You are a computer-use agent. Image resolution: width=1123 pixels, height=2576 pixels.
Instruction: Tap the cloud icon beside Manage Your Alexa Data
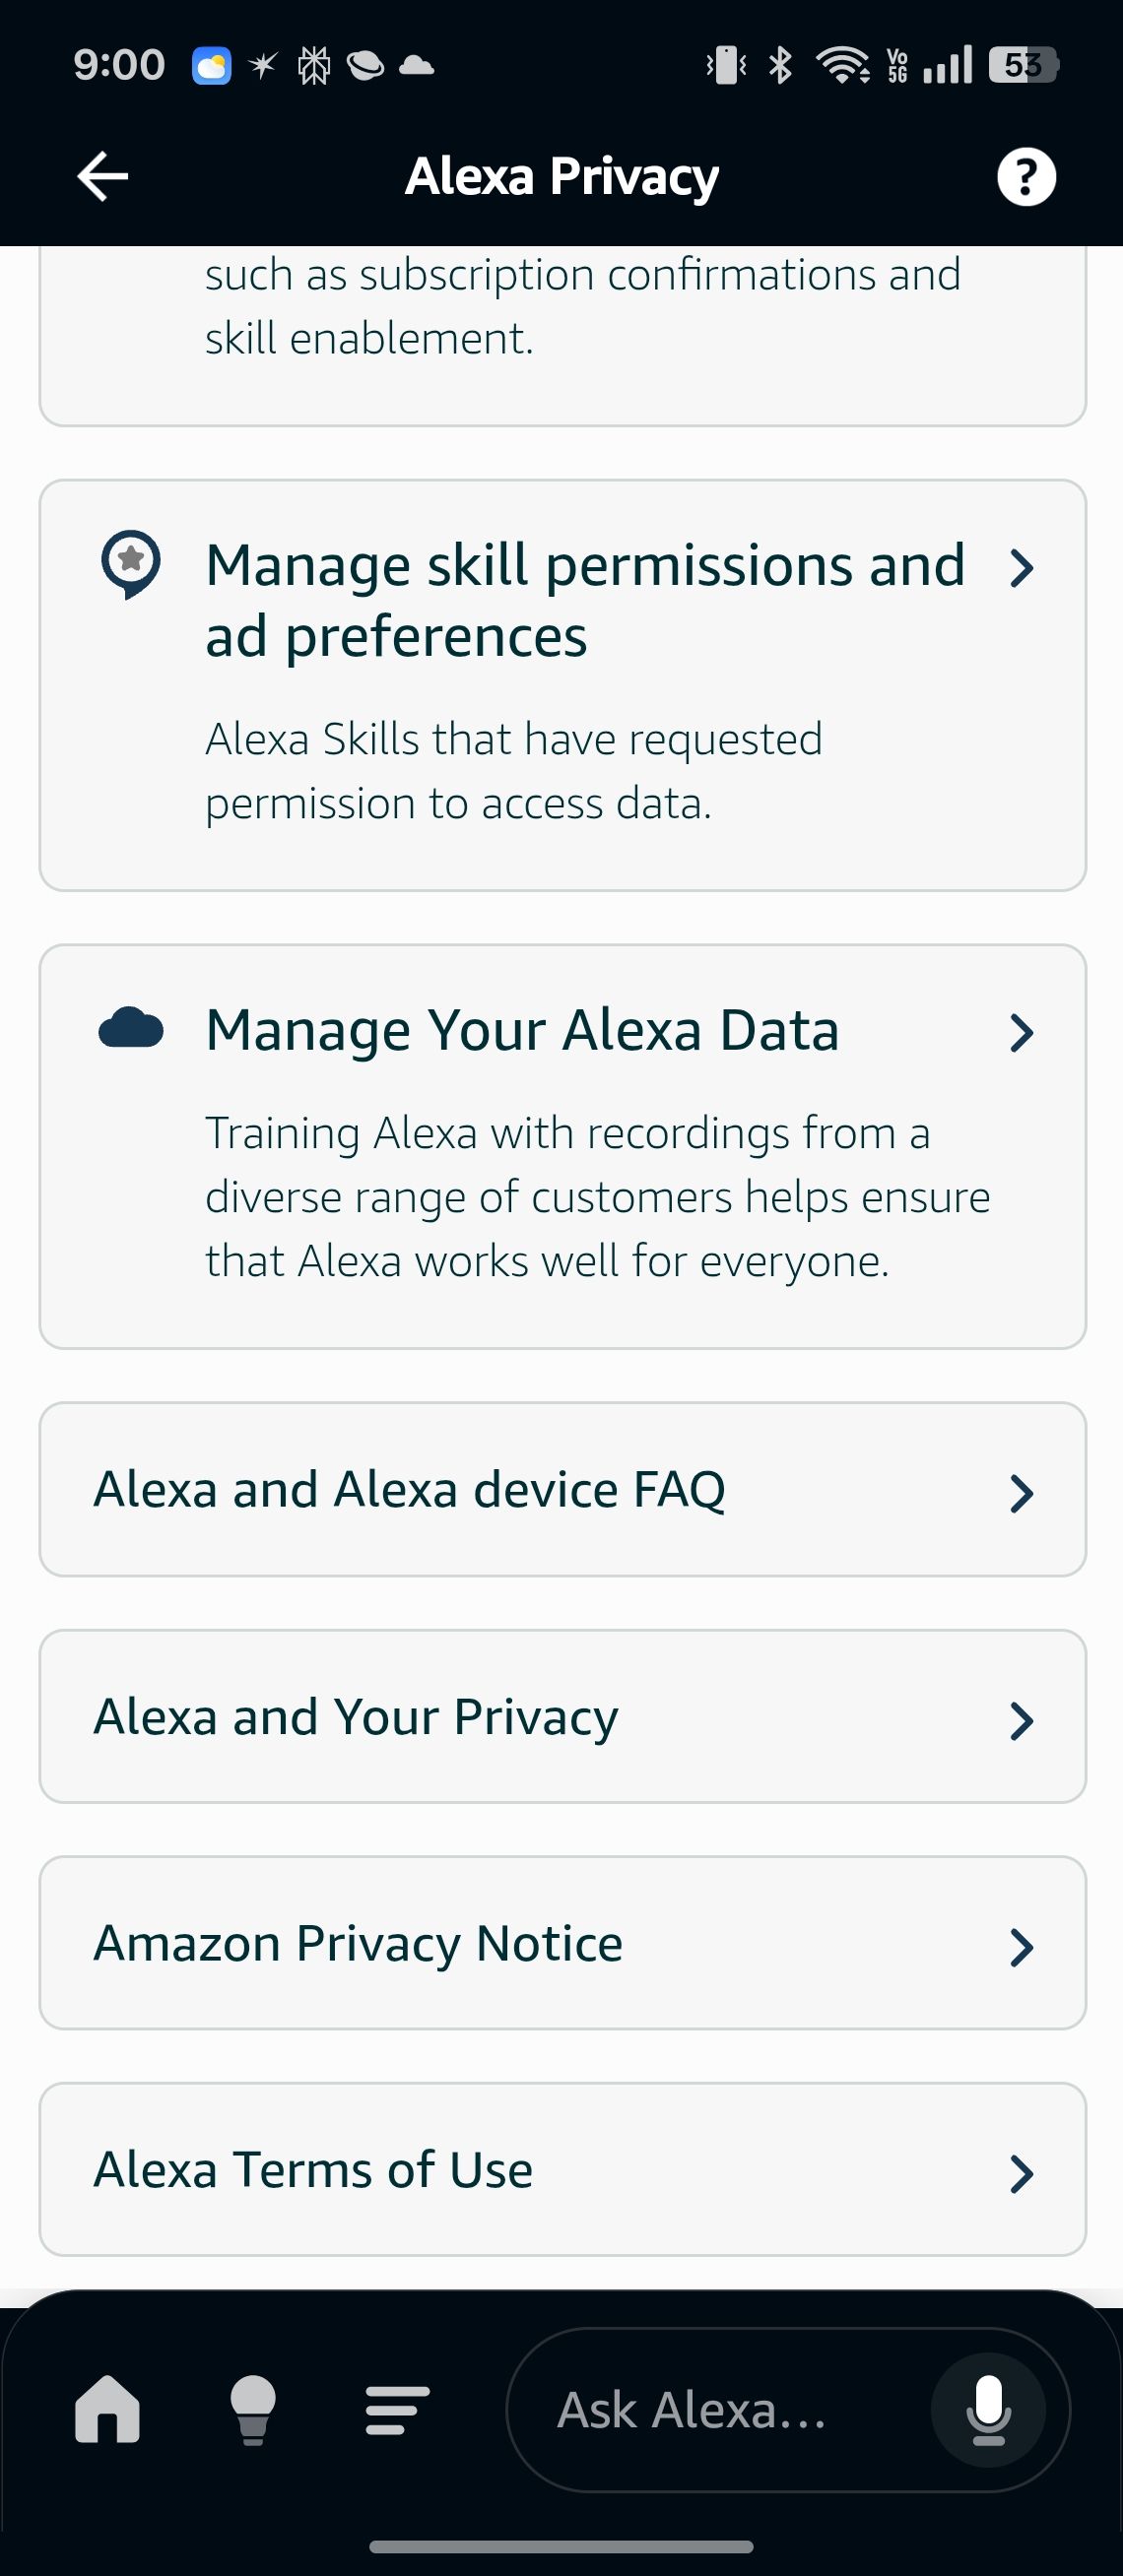tap(132, 1031)
